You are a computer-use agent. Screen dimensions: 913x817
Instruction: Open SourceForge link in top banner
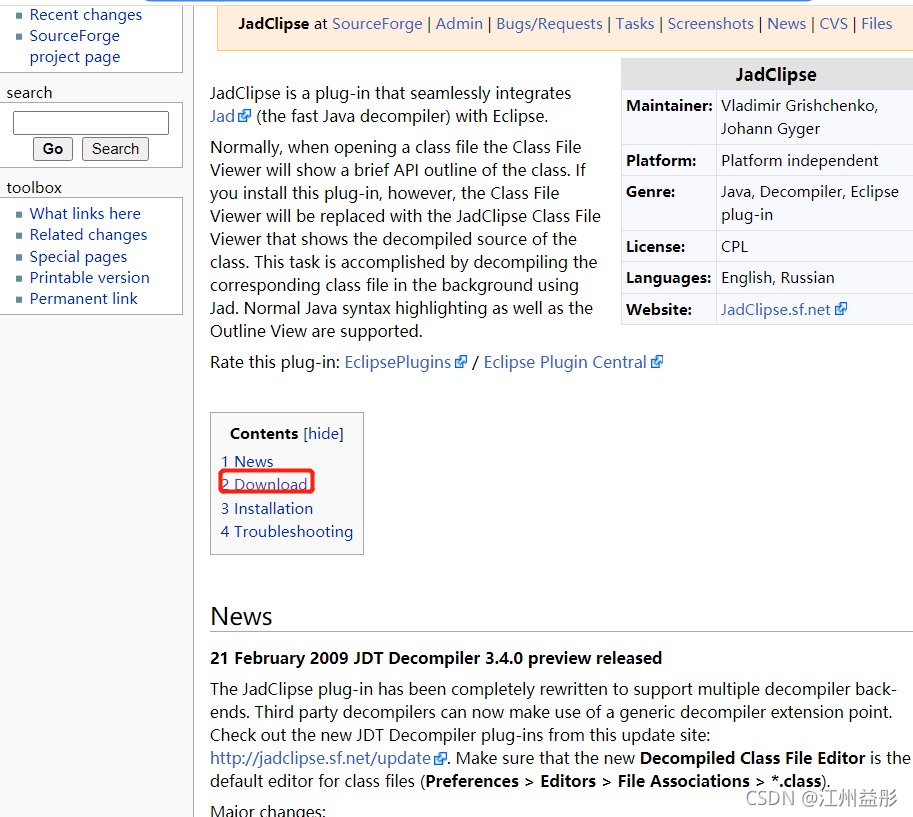[377, 24]
